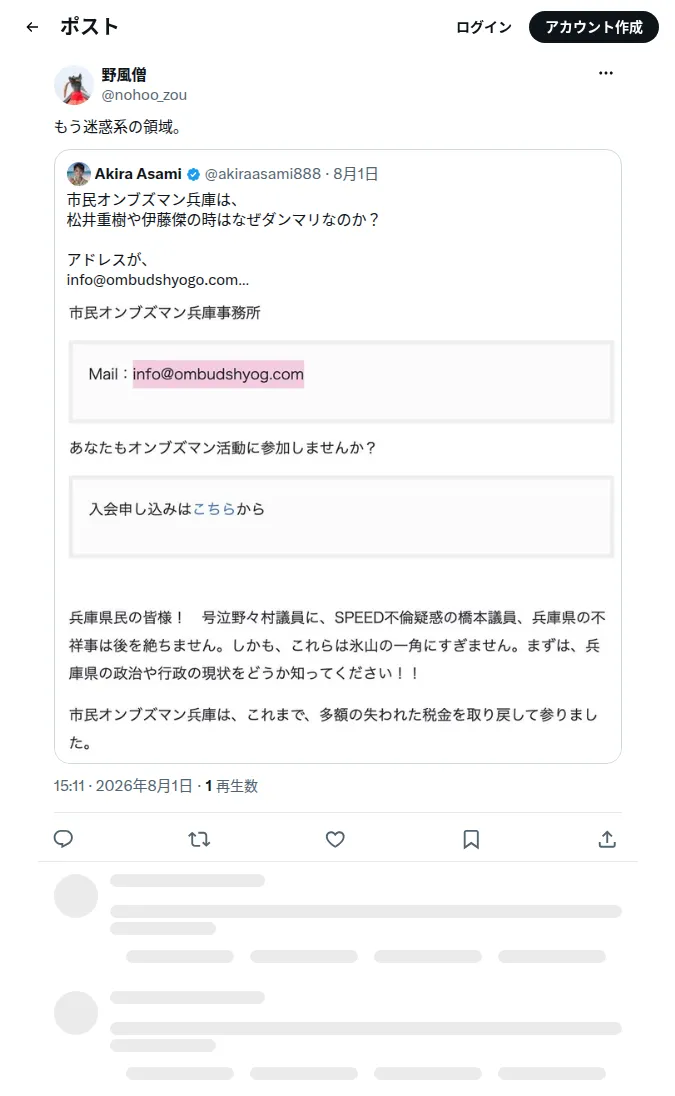Viewport: 675px width, 1096px height.
Task: Click the quoted post date 8月1日
Action: point(356,173)
